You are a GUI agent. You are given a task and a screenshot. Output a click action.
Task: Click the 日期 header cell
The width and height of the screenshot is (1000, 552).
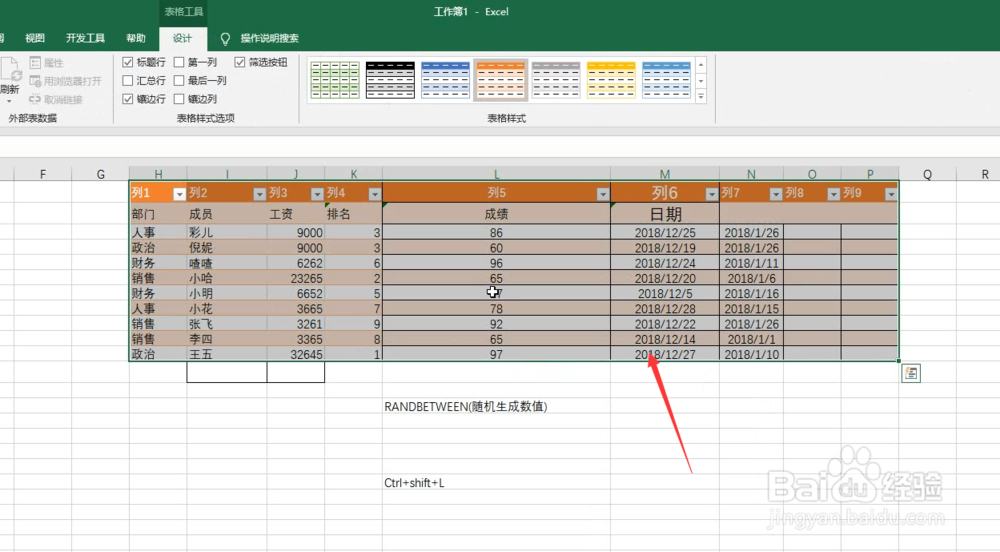pos(665,214)
